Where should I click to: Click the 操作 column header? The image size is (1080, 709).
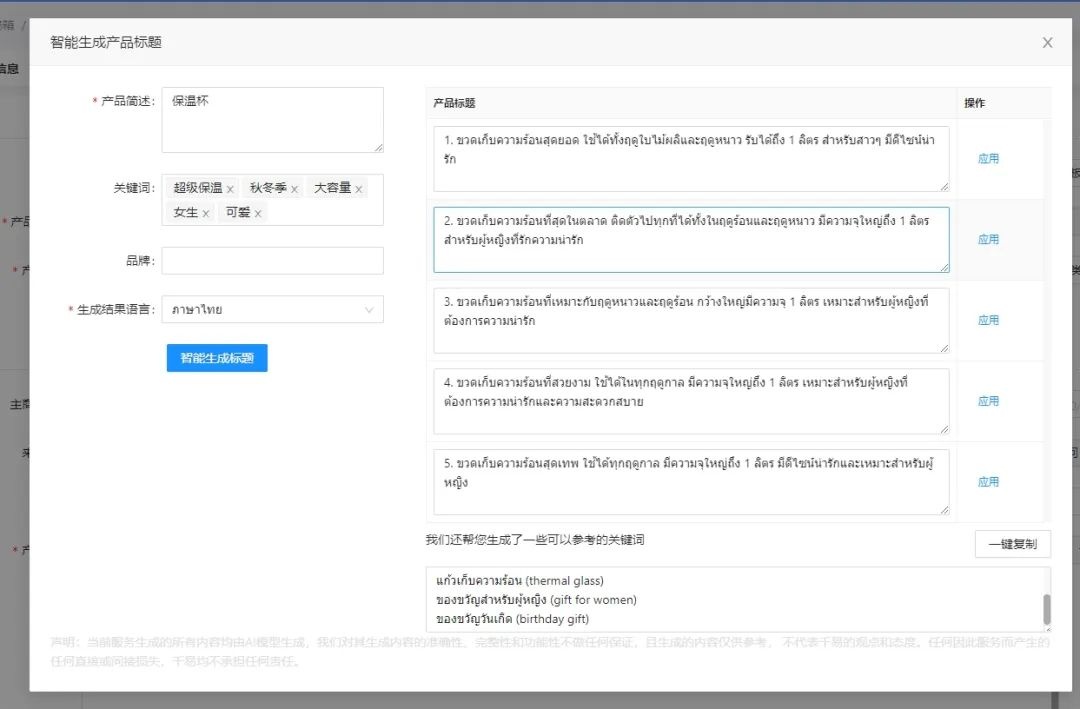975,103
